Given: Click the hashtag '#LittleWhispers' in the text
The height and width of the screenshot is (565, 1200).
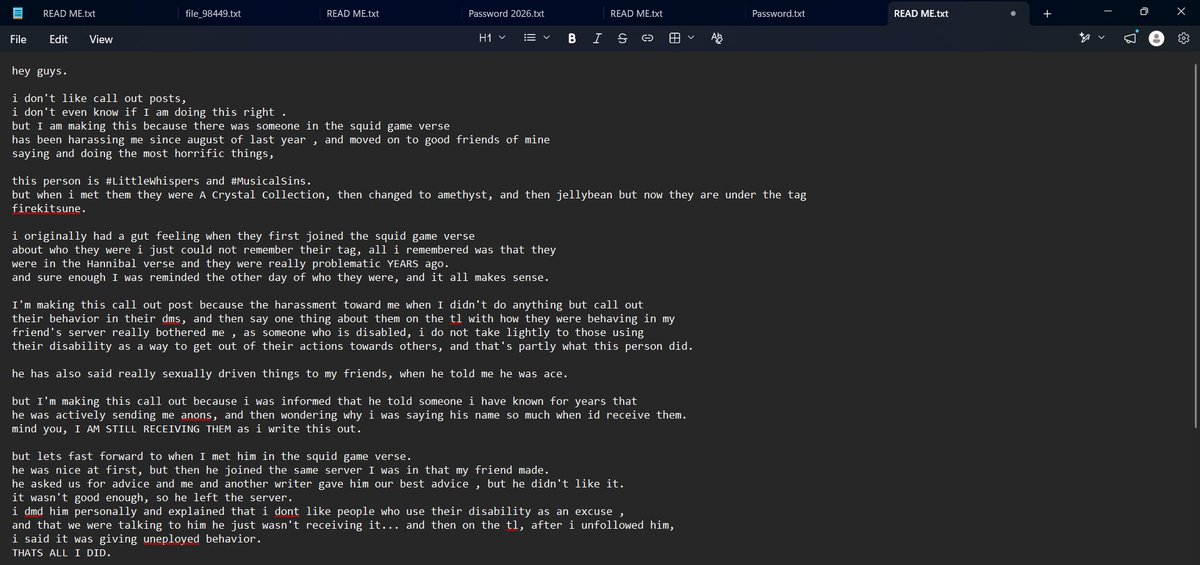Looking at the screenshot, I should pos(151,181).
